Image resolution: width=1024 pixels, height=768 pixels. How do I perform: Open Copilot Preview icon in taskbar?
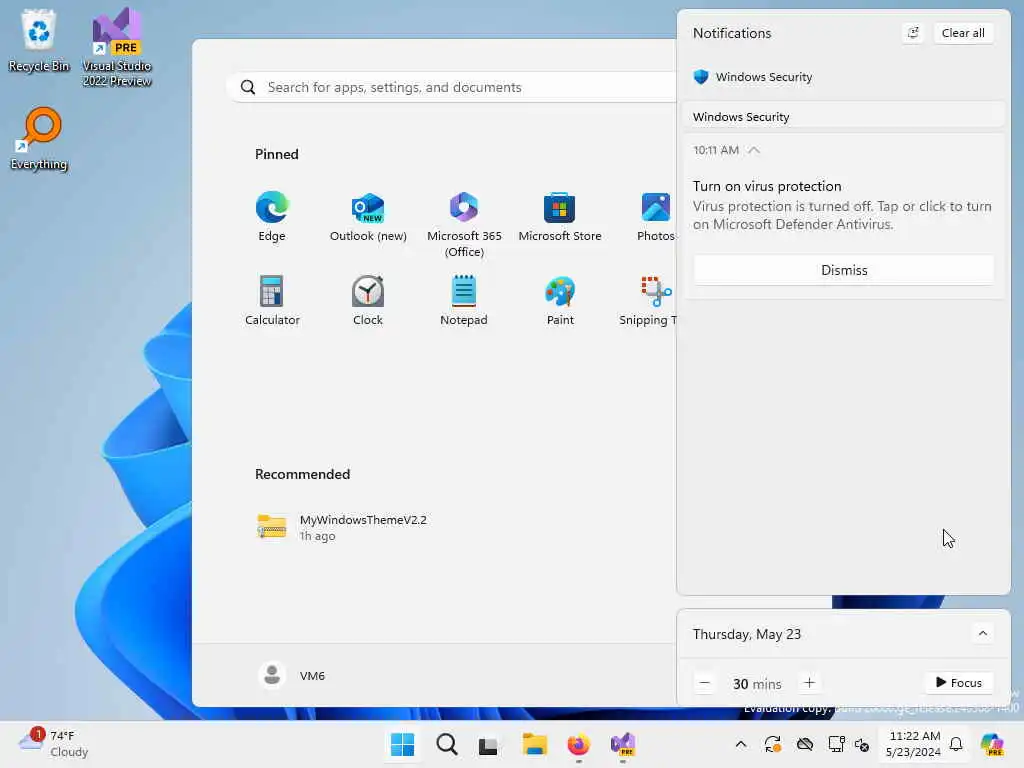point(993,744)
